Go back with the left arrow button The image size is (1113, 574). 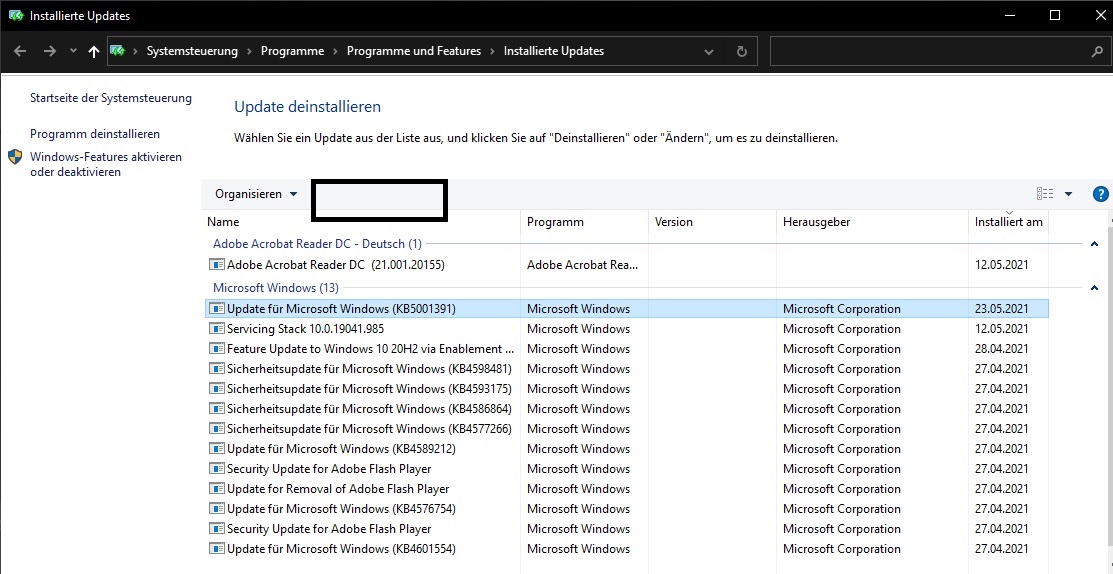(x=21, y=51)
